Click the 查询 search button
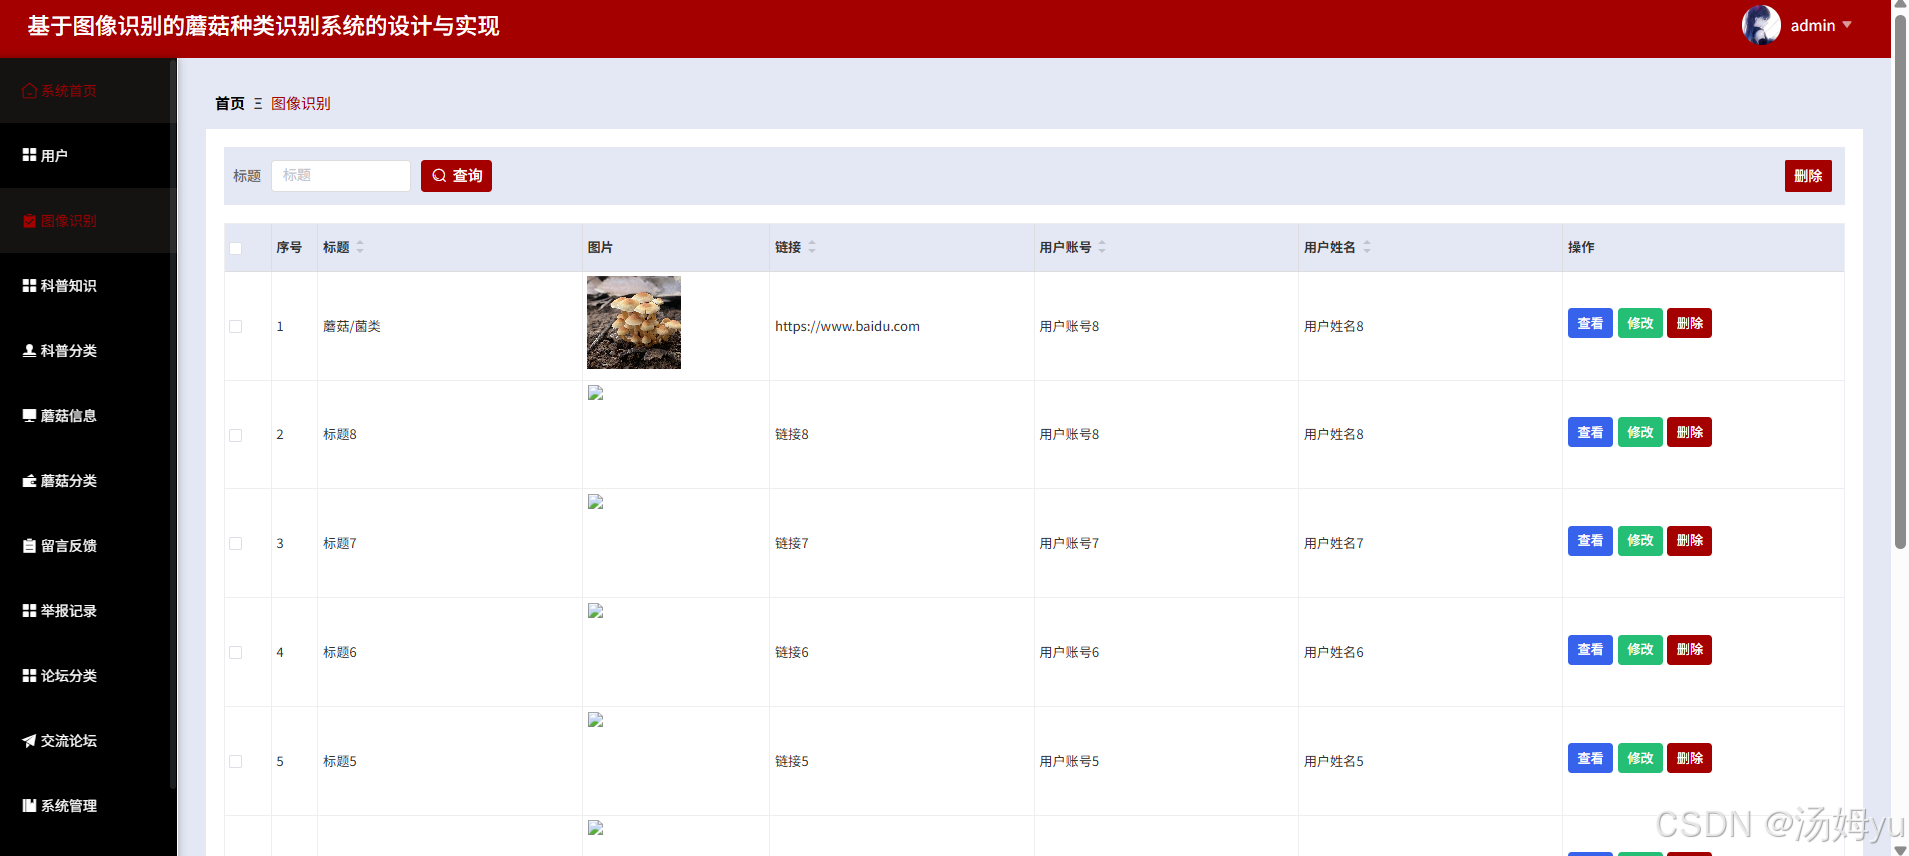Image resolution: width=1909 pixels, height=856 pixels. 456,176
